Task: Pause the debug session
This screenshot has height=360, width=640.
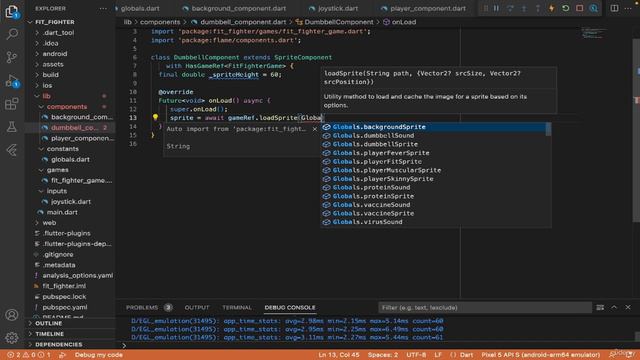Action: [x=496, y=8]
